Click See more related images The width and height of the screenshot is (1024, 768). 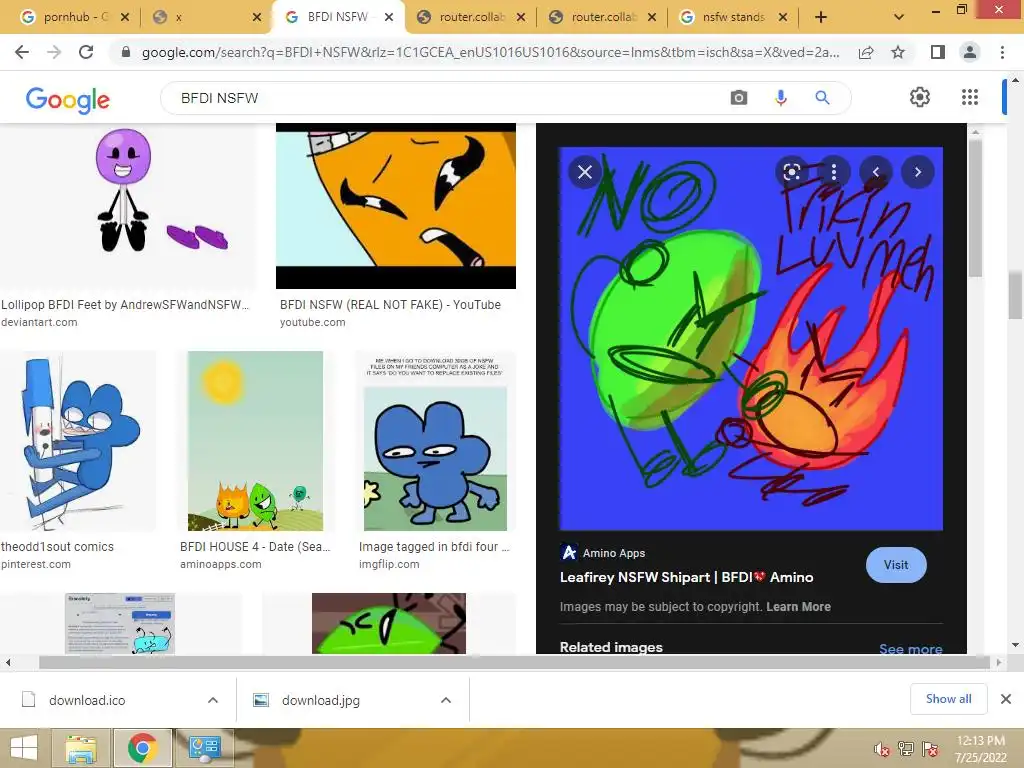(910, 649)
